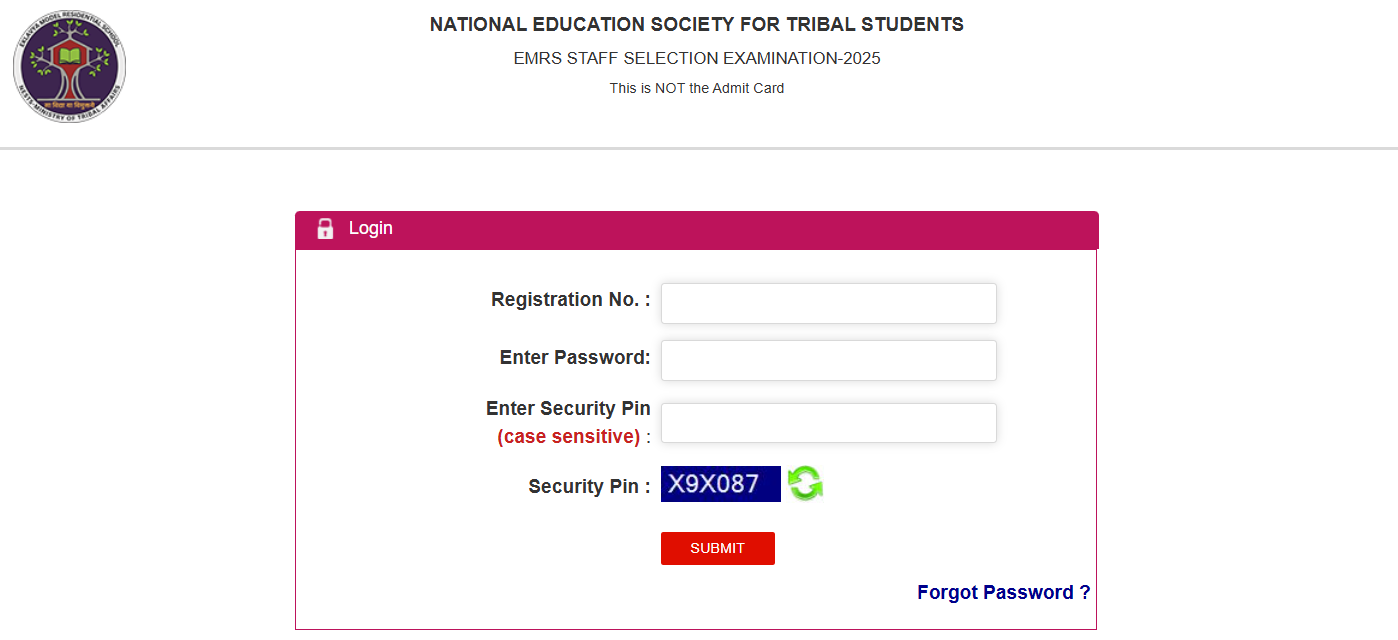
Task: Click the Login title text
Action: tap(371, 229)
